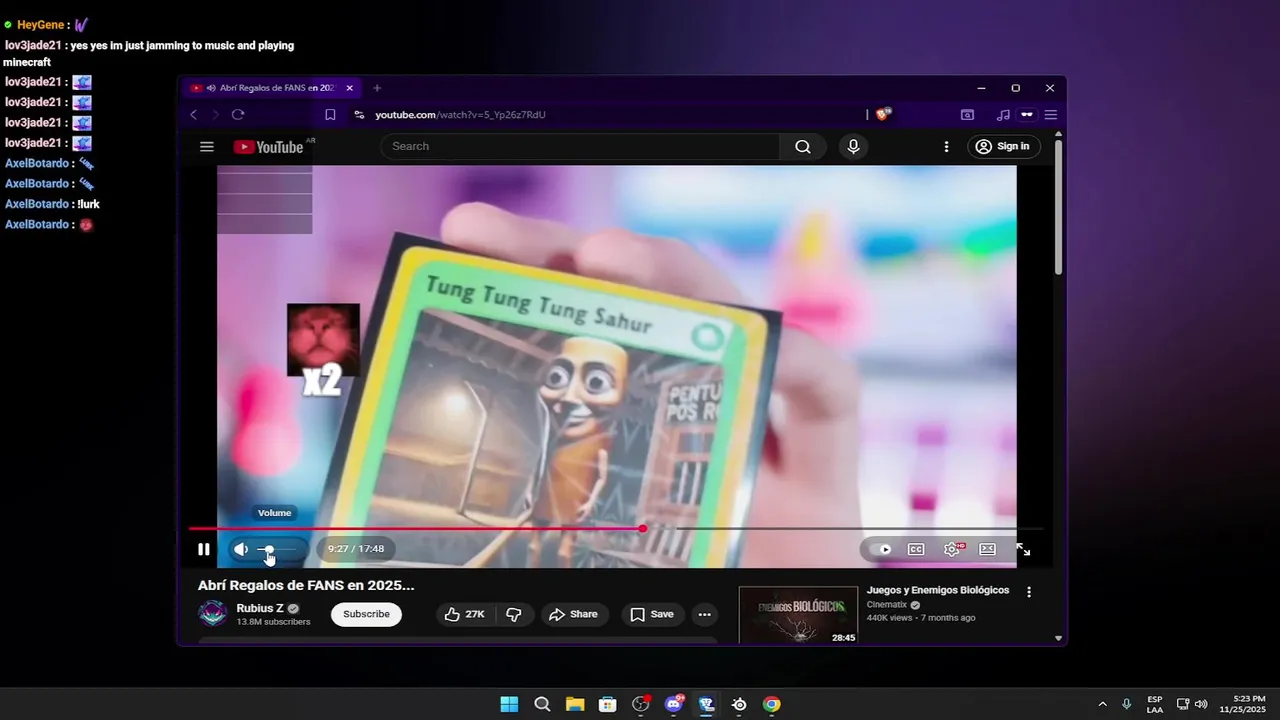Enter full screen mode
This screenshot has height=720, width=1280.
(1023, 549)
